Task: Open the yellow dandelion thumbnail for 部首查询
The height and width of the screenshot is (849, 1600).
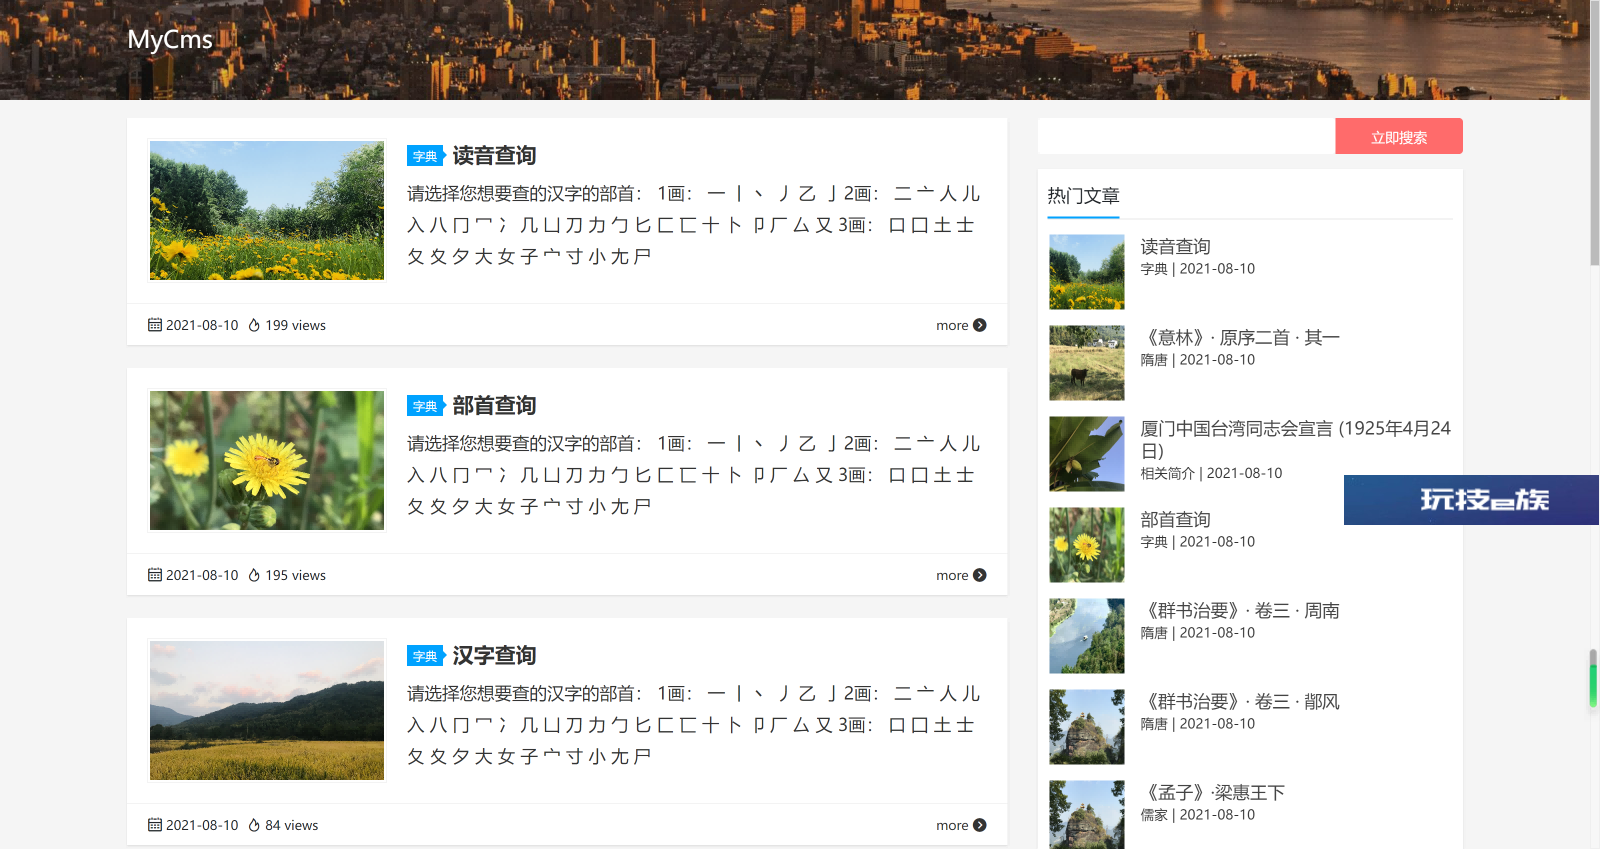Action: 267,460
